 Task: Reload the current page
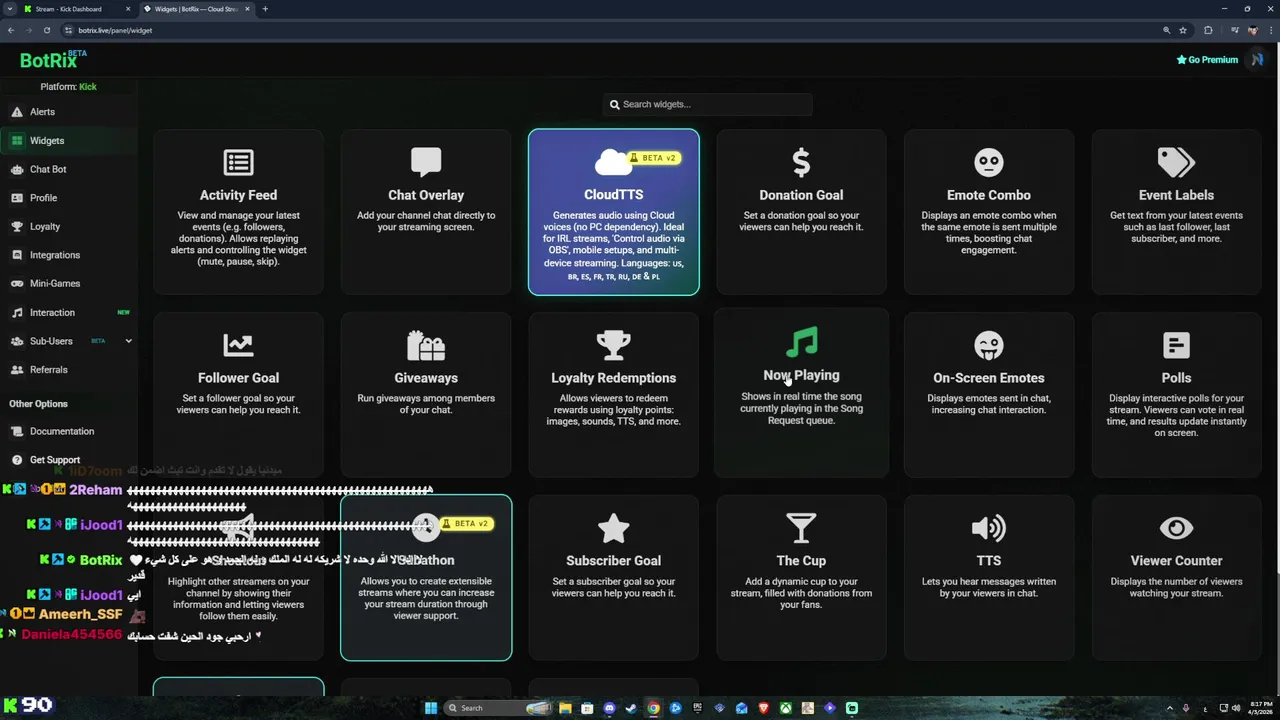click(x=46, y=30)
